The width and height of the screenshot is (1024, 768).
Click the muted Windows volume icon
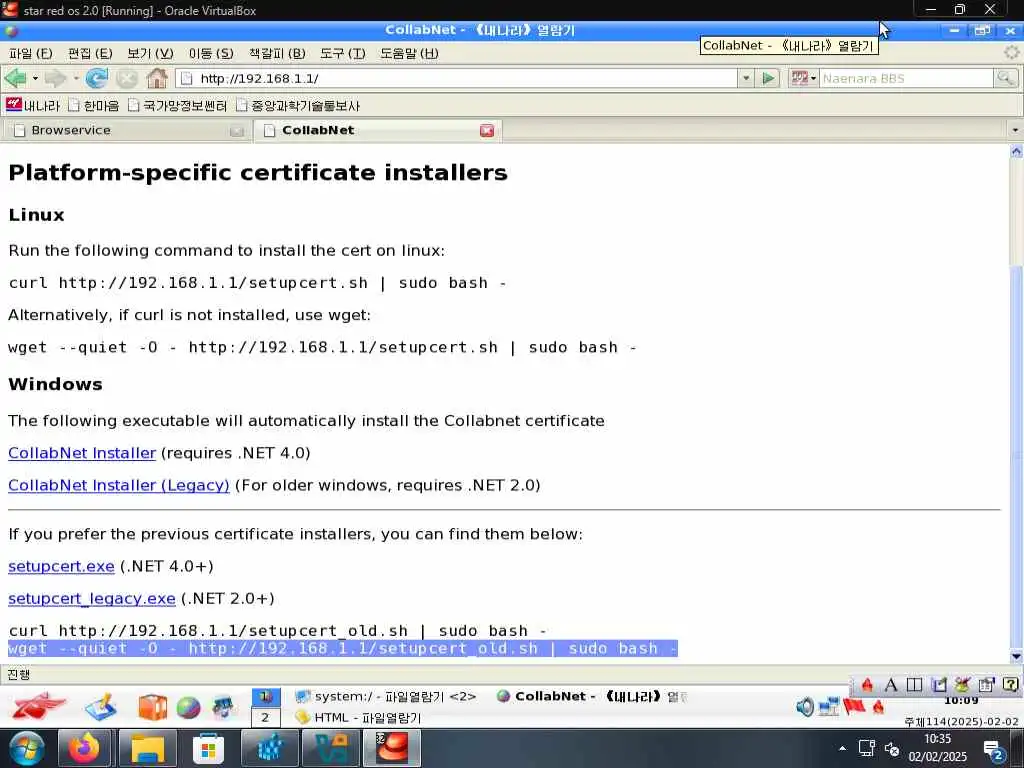pos(892,749)
